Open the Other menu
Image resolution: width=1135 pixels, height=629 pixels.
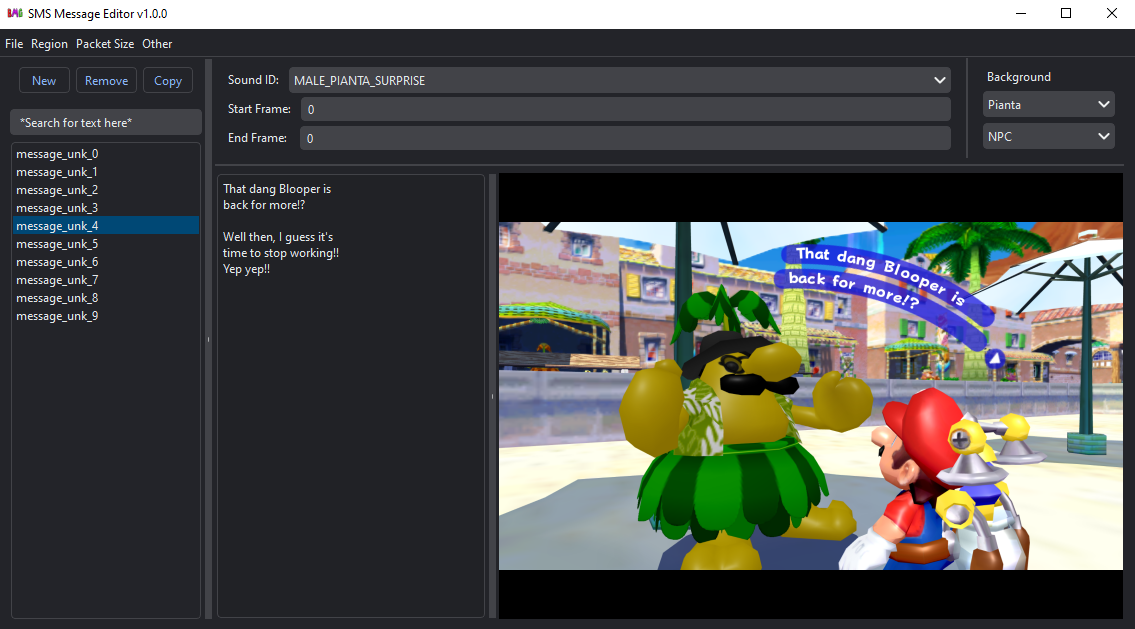[x=157, y=43]
